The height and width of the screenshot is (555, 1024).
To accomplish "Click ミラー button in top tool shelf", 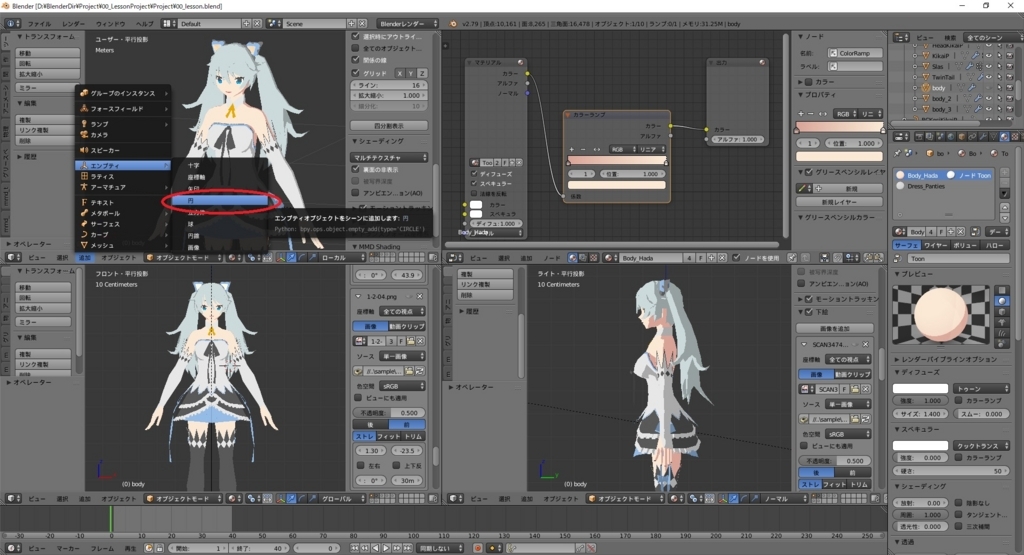I will (x=44, y=87).
